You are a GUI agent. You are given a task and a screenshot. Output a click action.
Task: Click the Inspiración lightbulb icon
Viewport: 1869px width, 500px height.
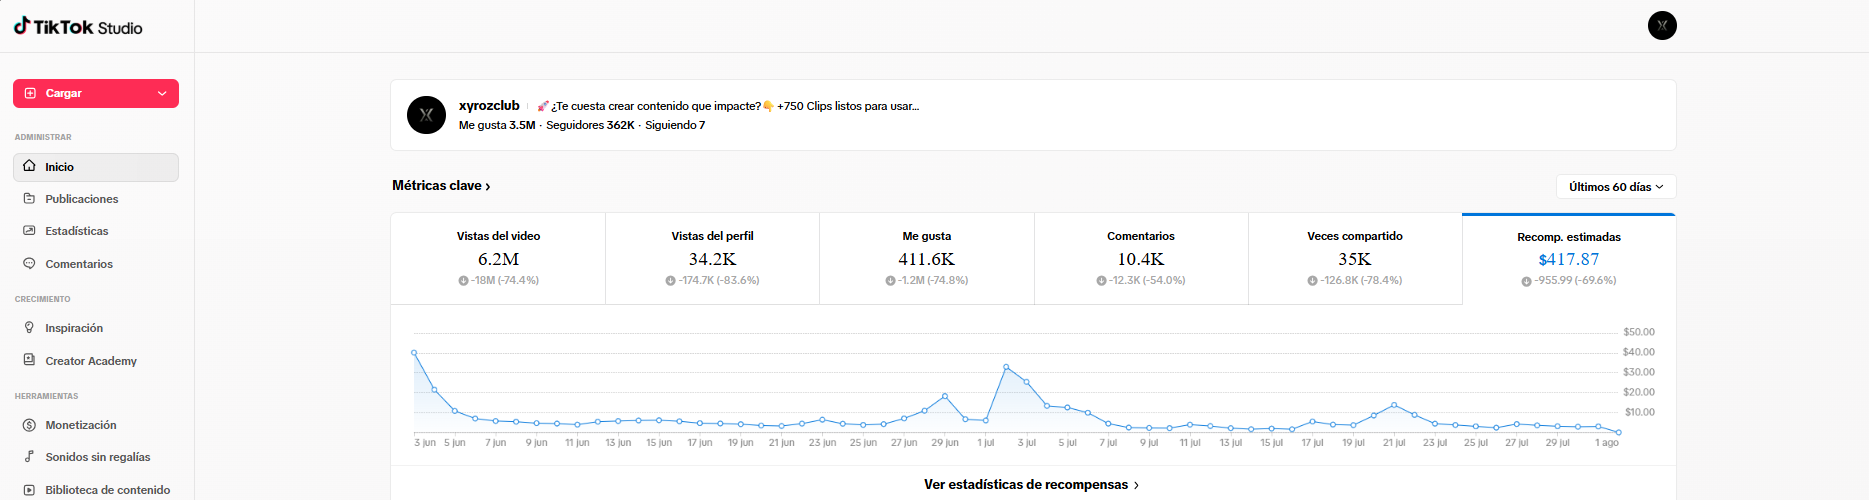coord(29,328)
